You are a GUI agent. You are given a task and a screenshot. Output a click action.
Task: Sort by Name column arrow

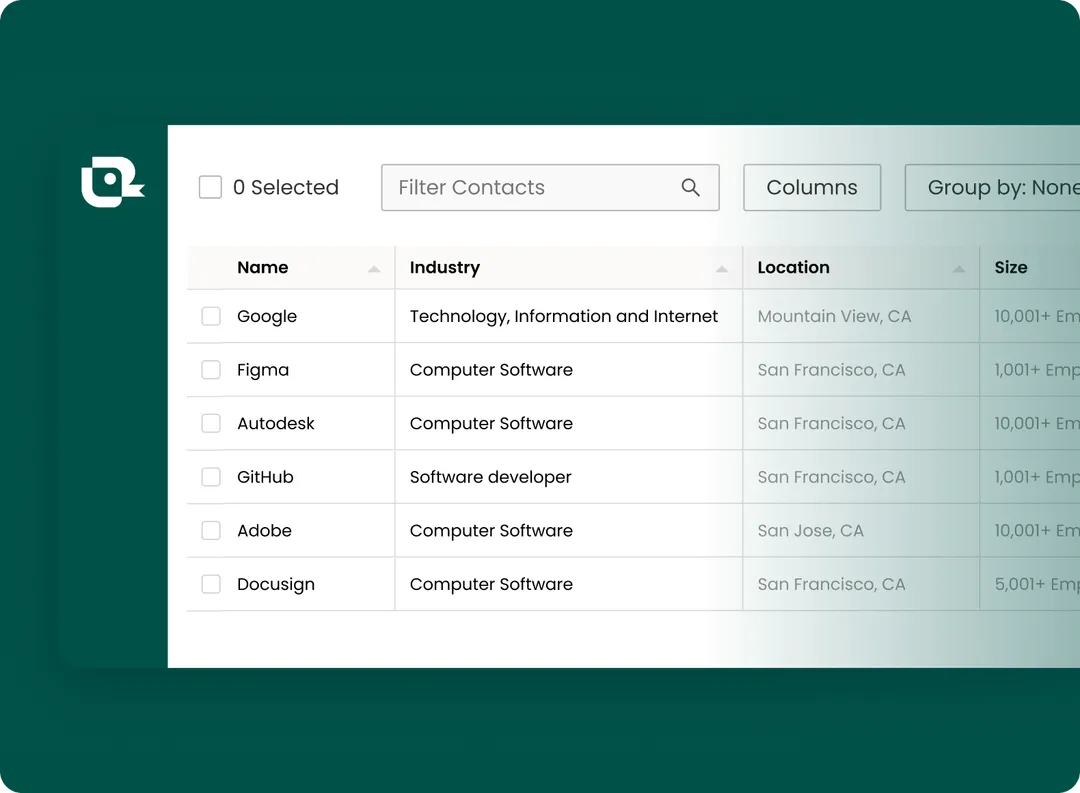(374, 269)
